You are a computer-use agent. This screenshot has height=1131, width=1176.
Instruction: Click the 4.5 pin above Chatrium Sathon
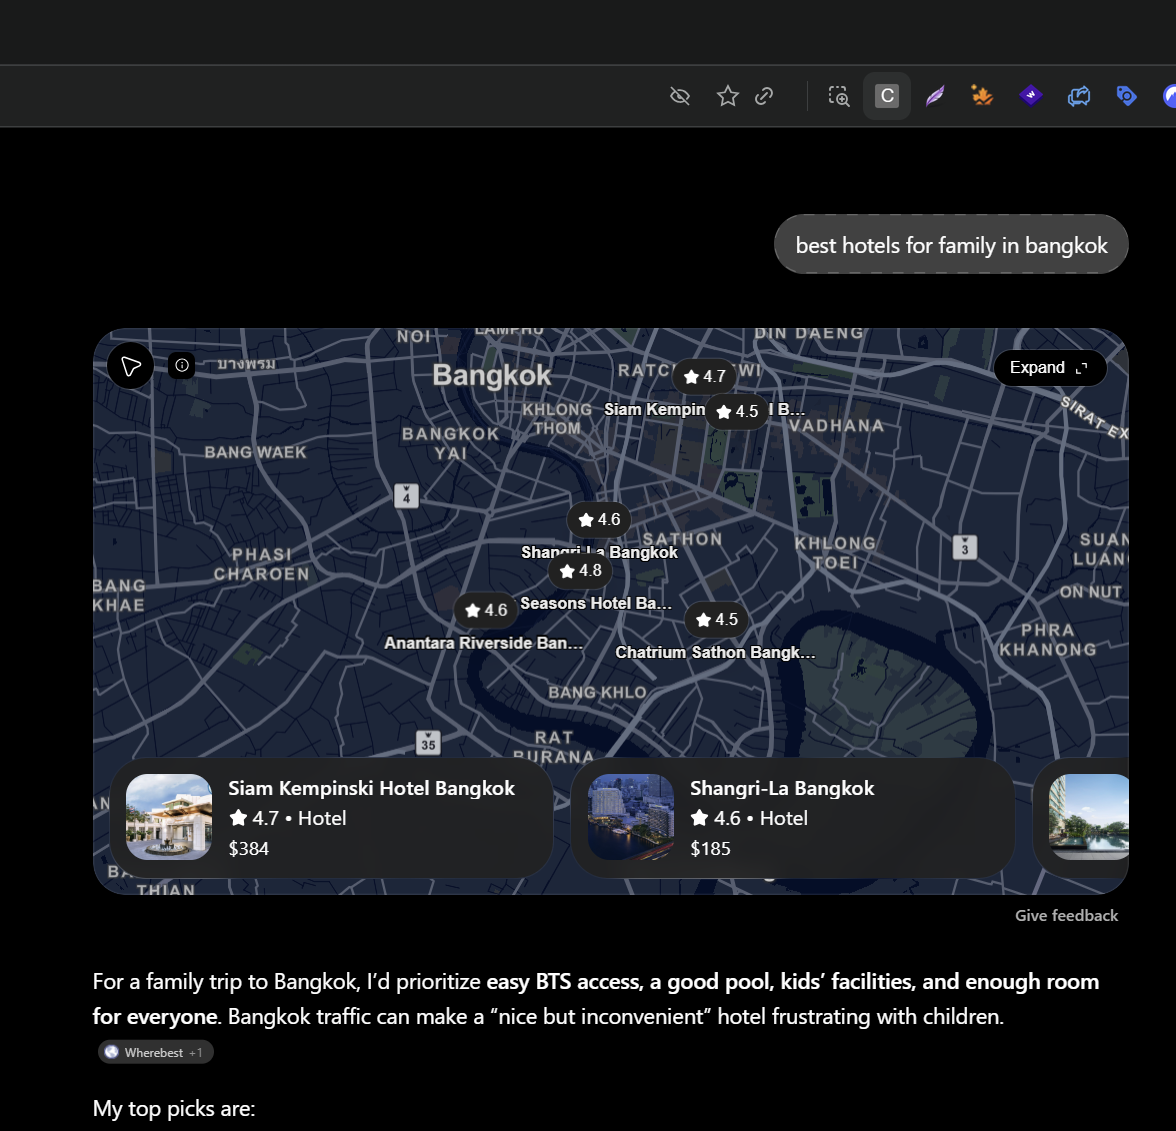pyautogui.click(x=716, y=620)
